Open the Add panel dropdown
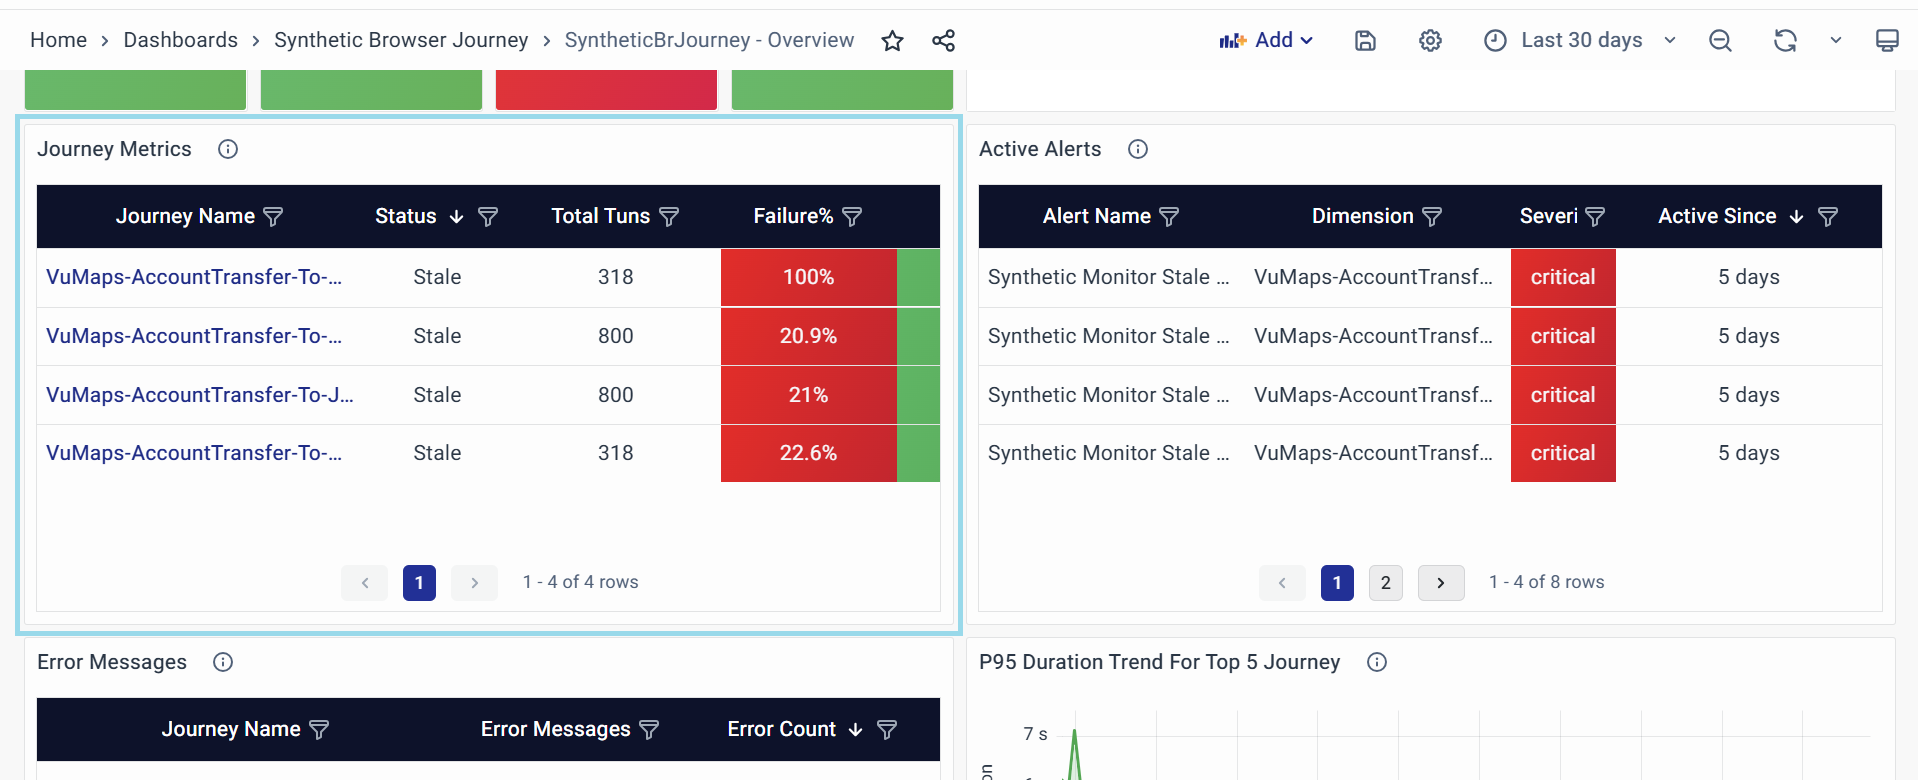This screenshot has width=1918, height=780. (x=1266, y=41)
